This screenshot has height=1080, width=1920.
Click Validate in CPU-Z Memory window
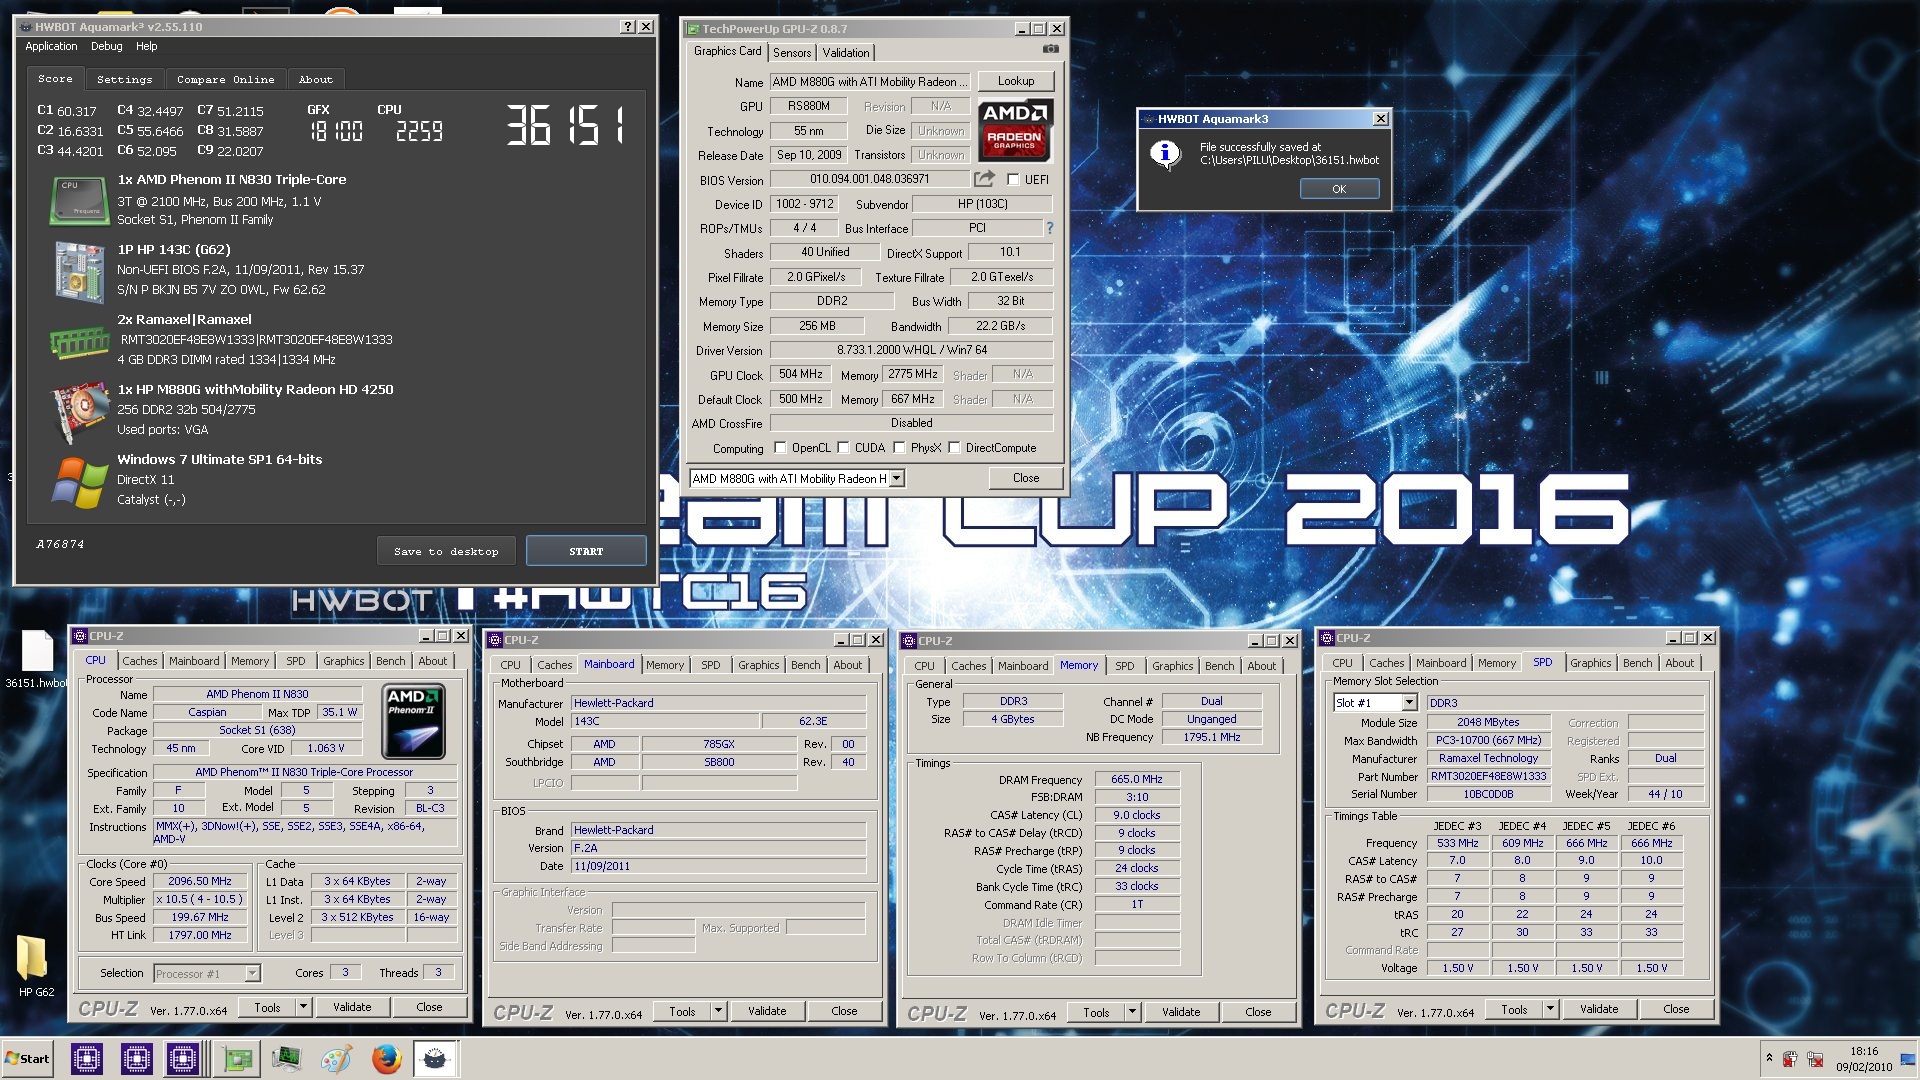click(x=1181, y=1012)
